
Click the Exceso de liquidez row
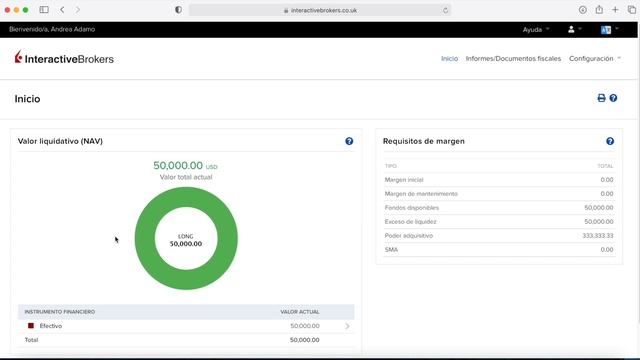[x=499, y=222]
